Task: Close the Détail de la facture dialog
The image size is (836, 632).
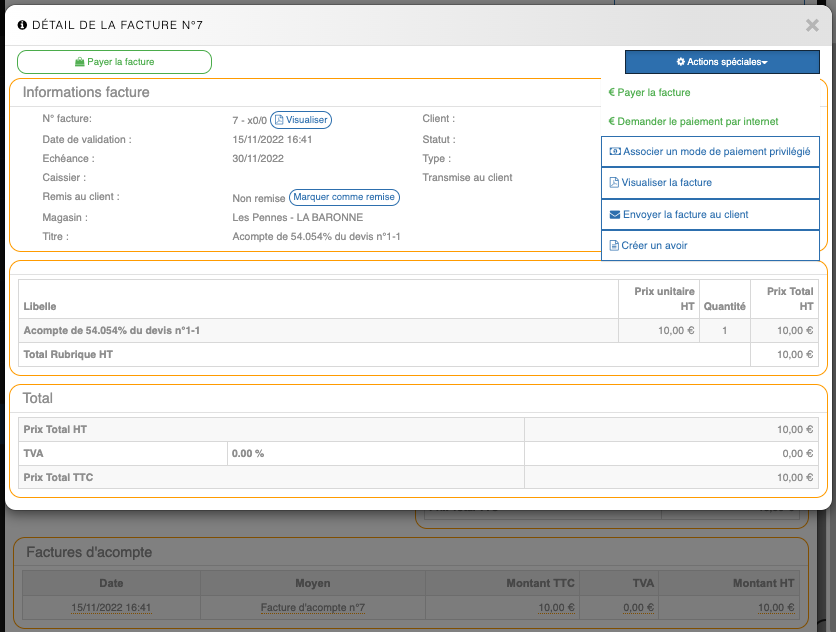Action: (812, 25)
